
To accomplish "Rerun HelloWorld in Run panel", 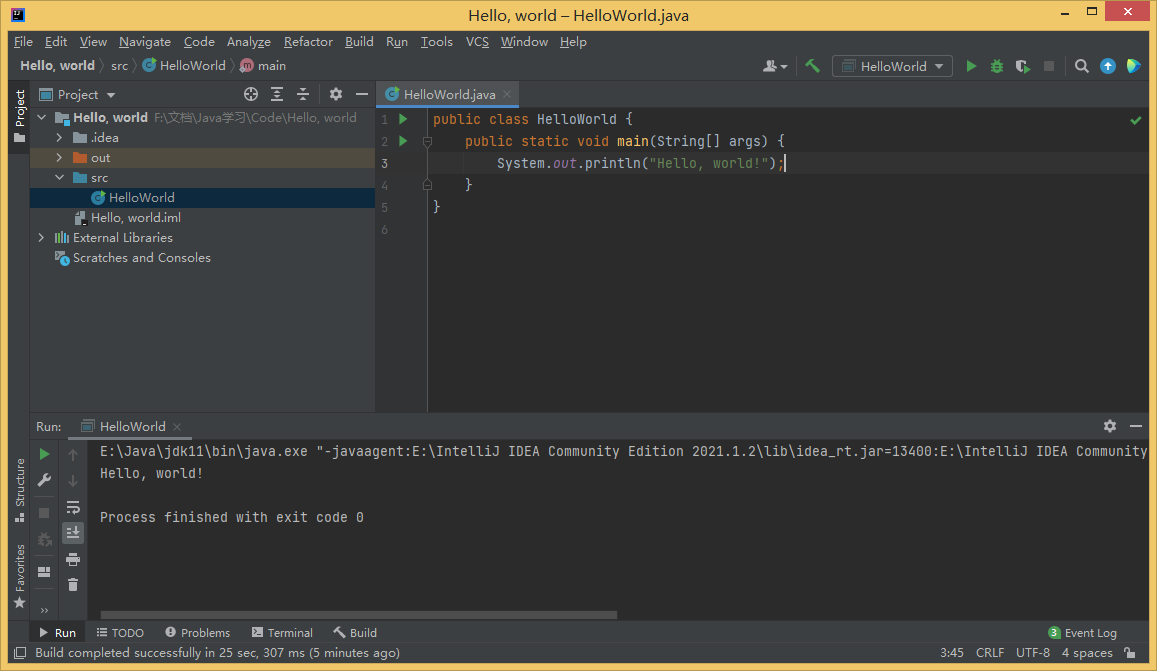I will (44, 454).
